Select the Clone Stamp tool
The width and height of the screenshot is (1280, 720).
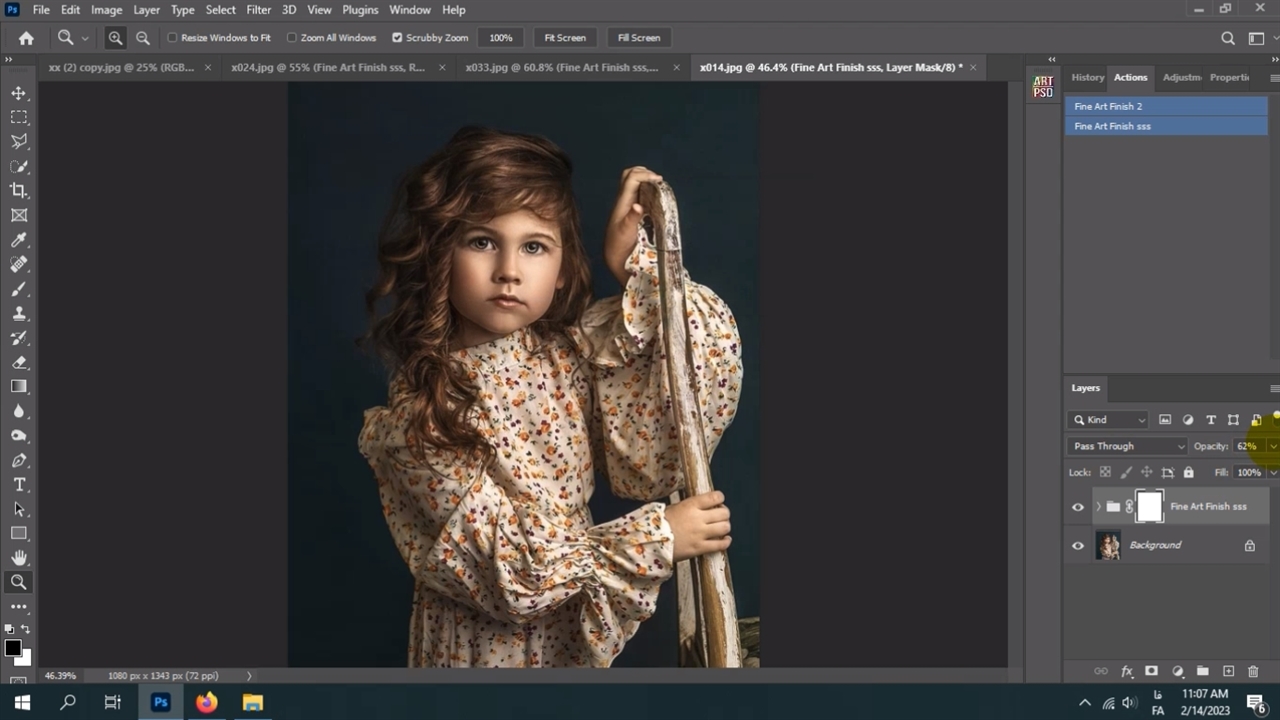[x=19, y=313]
